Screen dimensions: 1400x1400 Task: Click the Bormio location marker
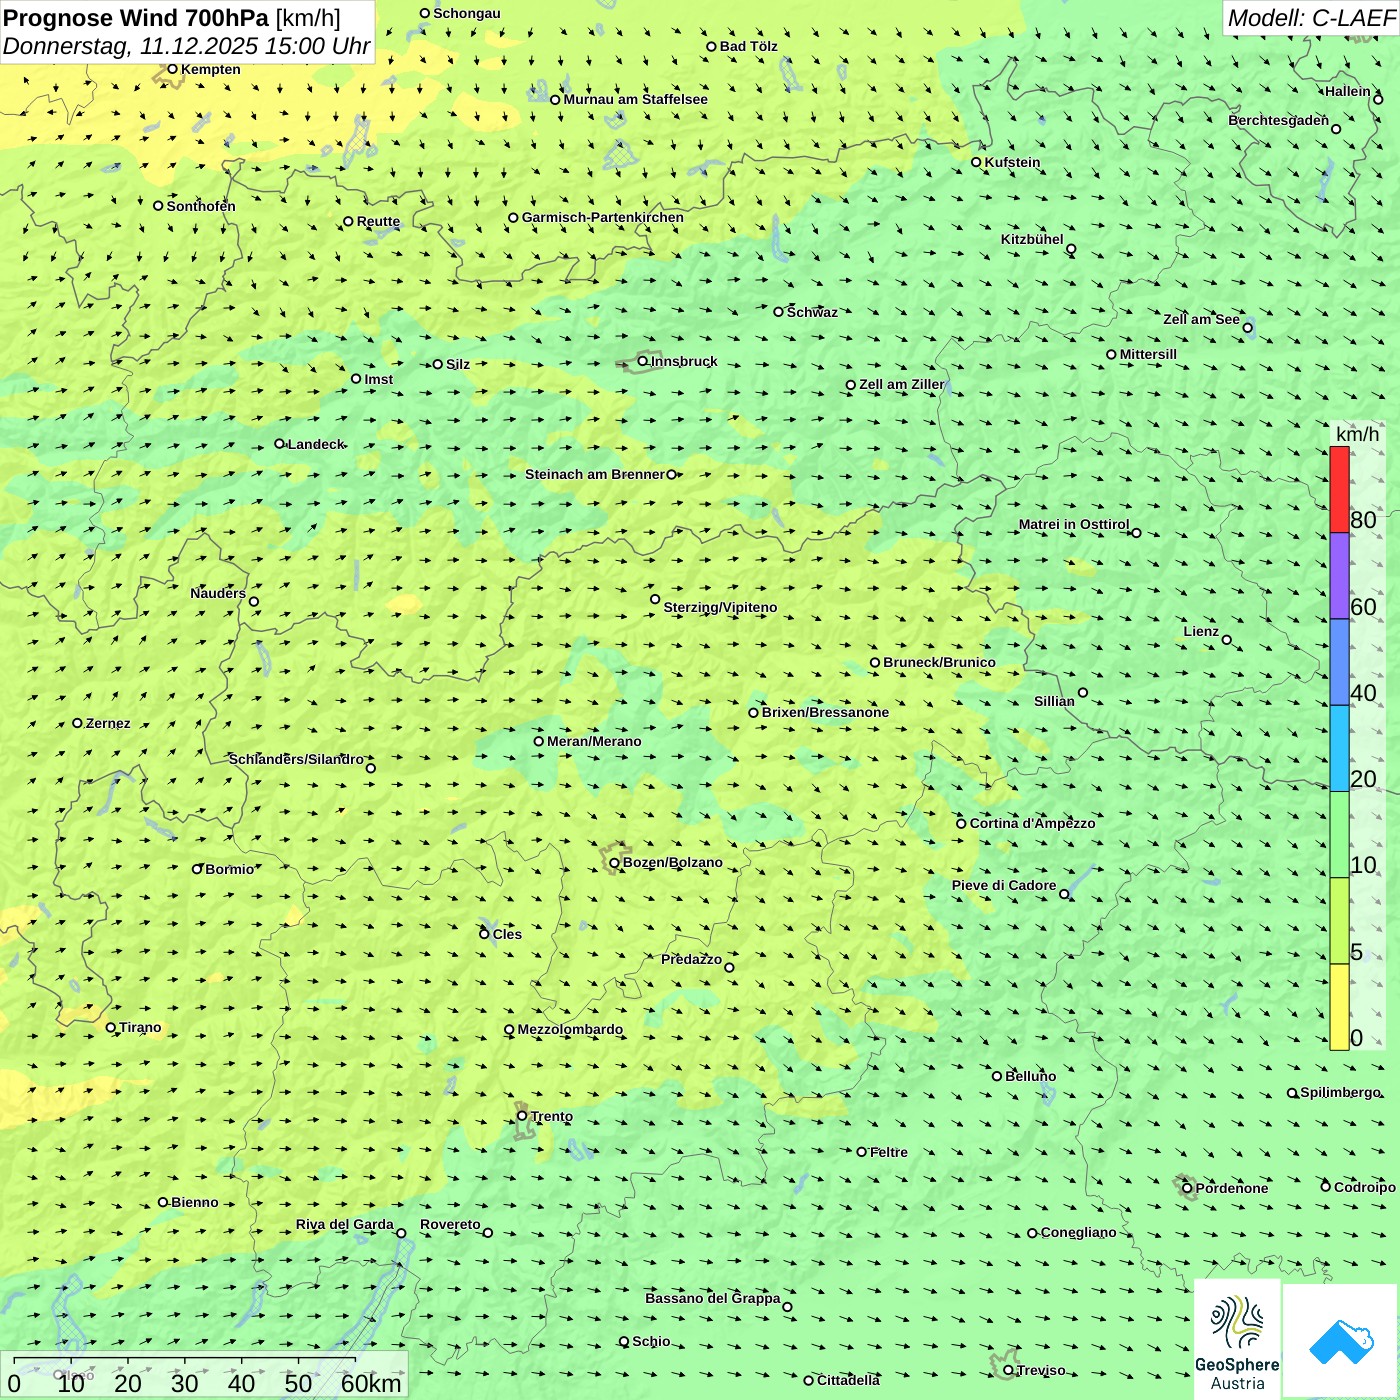(x=197, y=869)
